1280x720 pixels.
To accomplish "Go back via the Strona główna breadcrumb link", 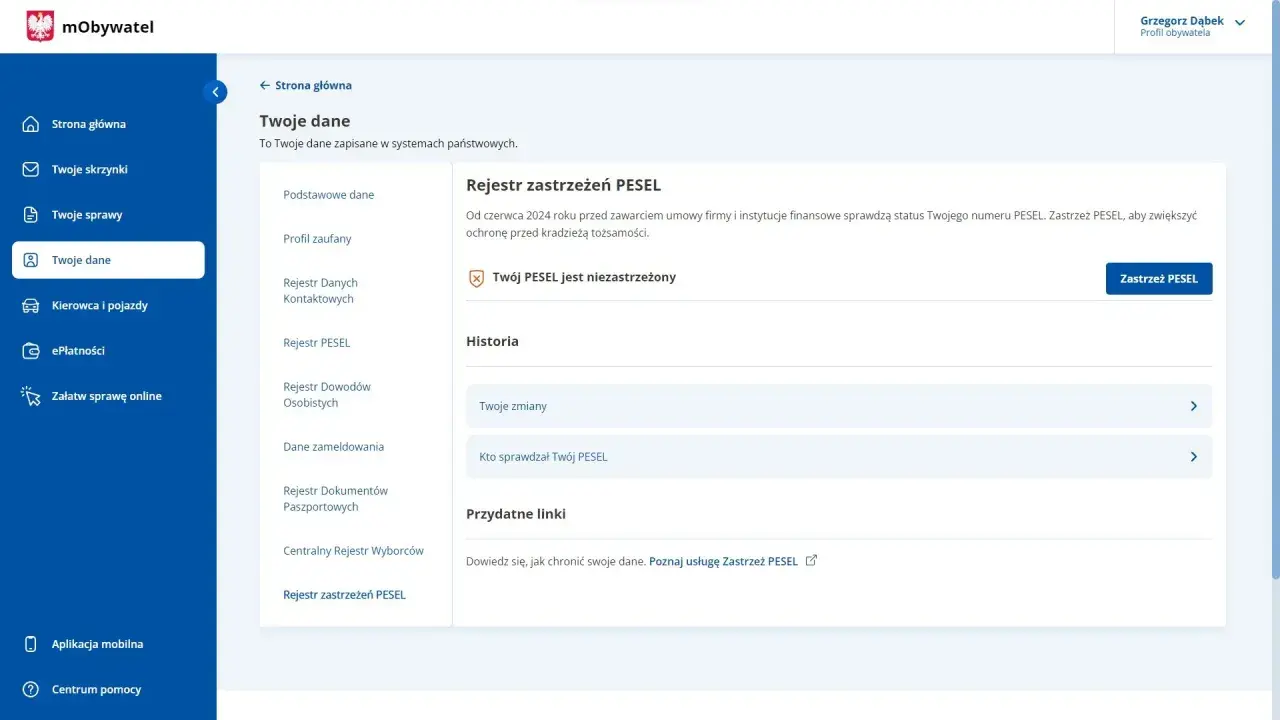I will point(313,85).
